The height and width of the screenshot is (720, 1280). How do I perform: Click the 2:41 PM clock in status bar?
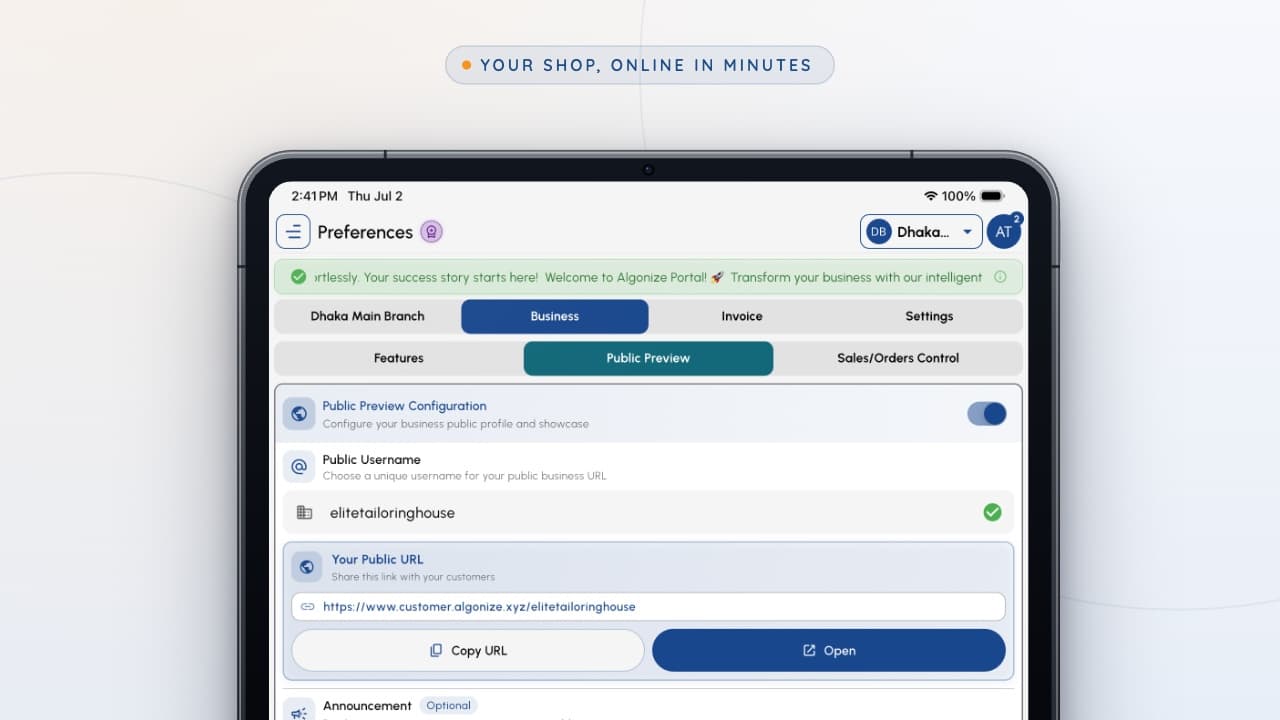click(x=314, y=196)
